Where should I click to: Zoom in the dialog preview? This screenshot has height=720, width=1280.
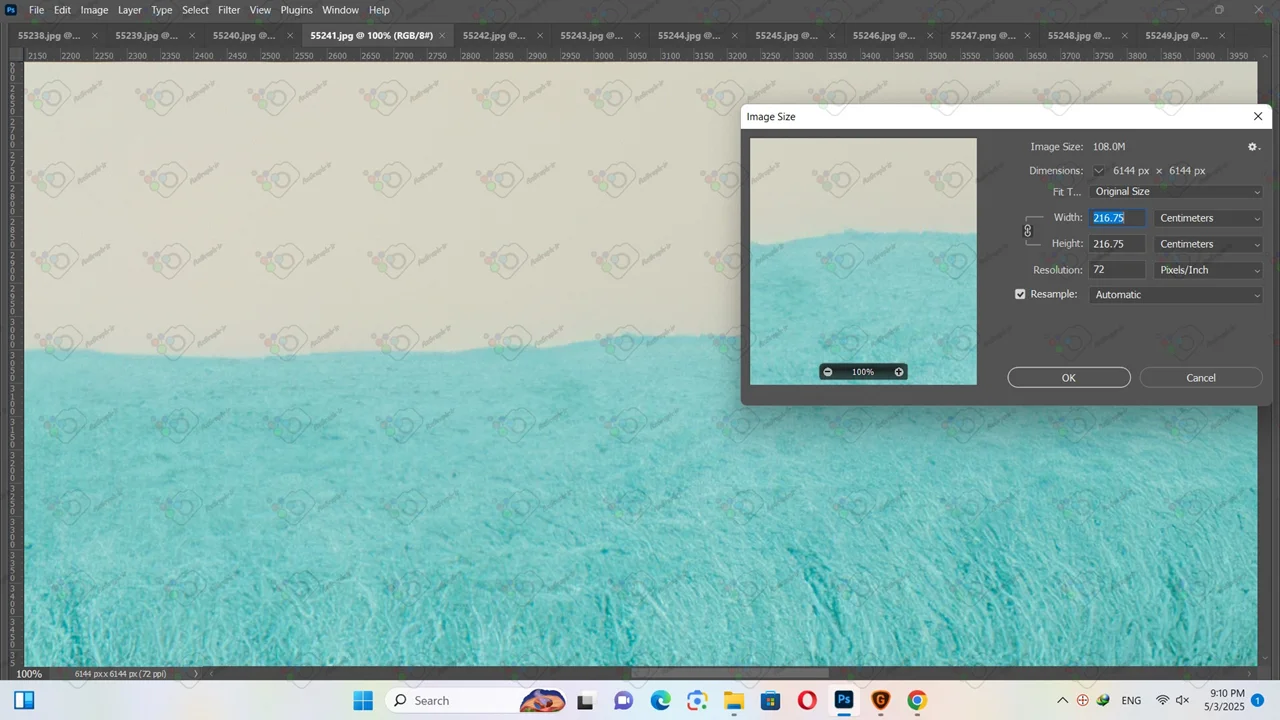click(x=899, y=372)
